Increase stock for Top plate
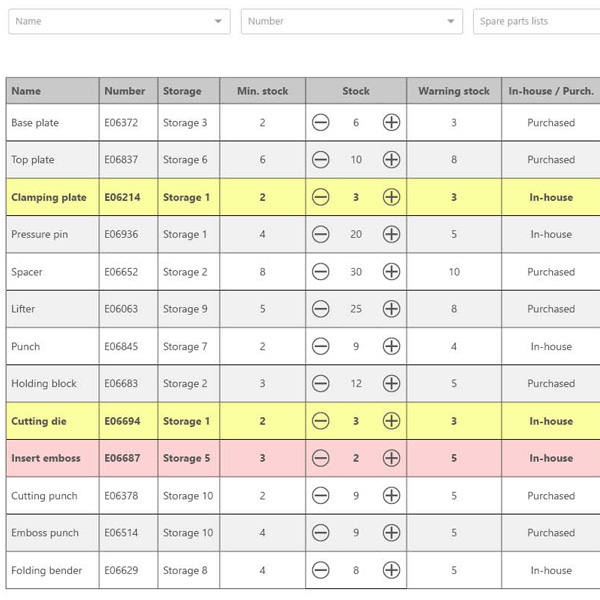Screen dimensions: 600x600 click(391, 160)
